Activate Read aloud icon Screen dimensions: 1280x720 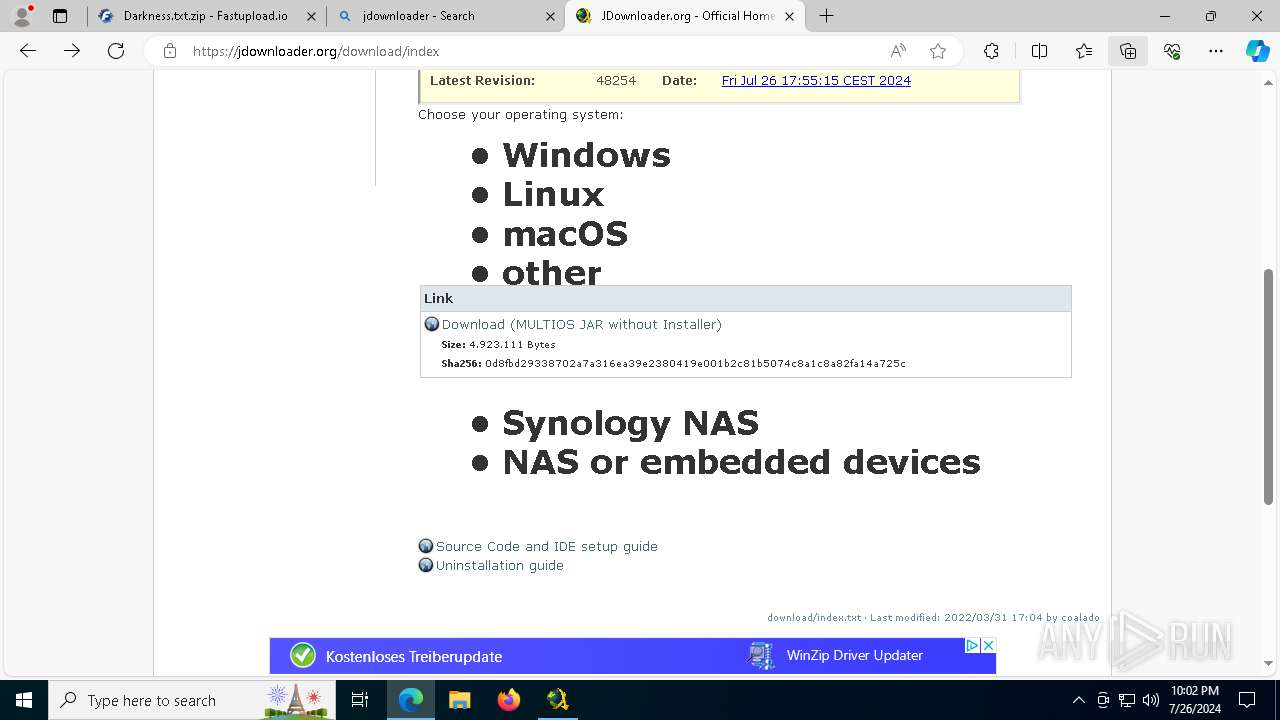point(898,51)
